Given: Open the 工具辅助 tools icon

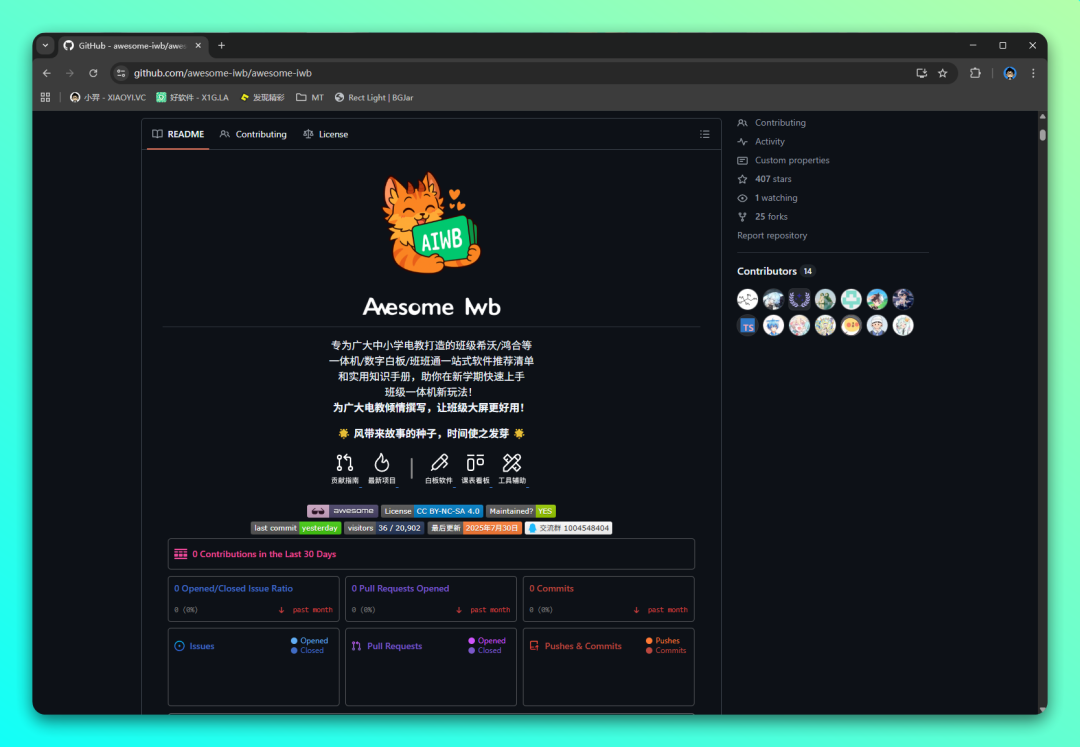Looking at the screenshot, I should pyautogui.click(x=512, y=463).
